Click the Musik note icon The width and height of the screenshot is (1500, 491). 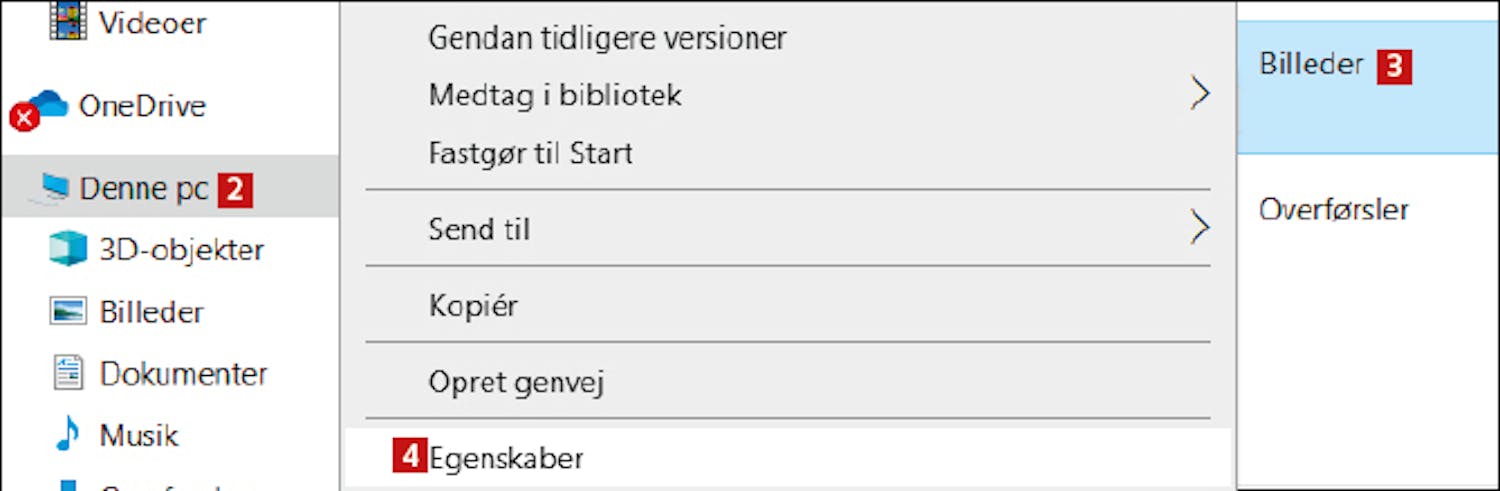pyautogui.click(x=67, y=434)
